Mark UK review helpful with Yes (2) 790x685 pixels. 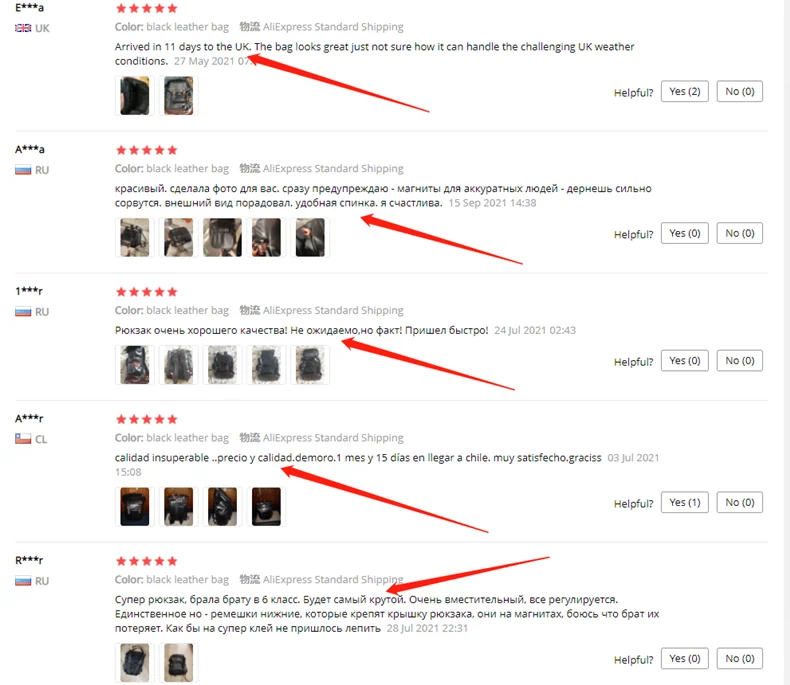coord(685,91)
